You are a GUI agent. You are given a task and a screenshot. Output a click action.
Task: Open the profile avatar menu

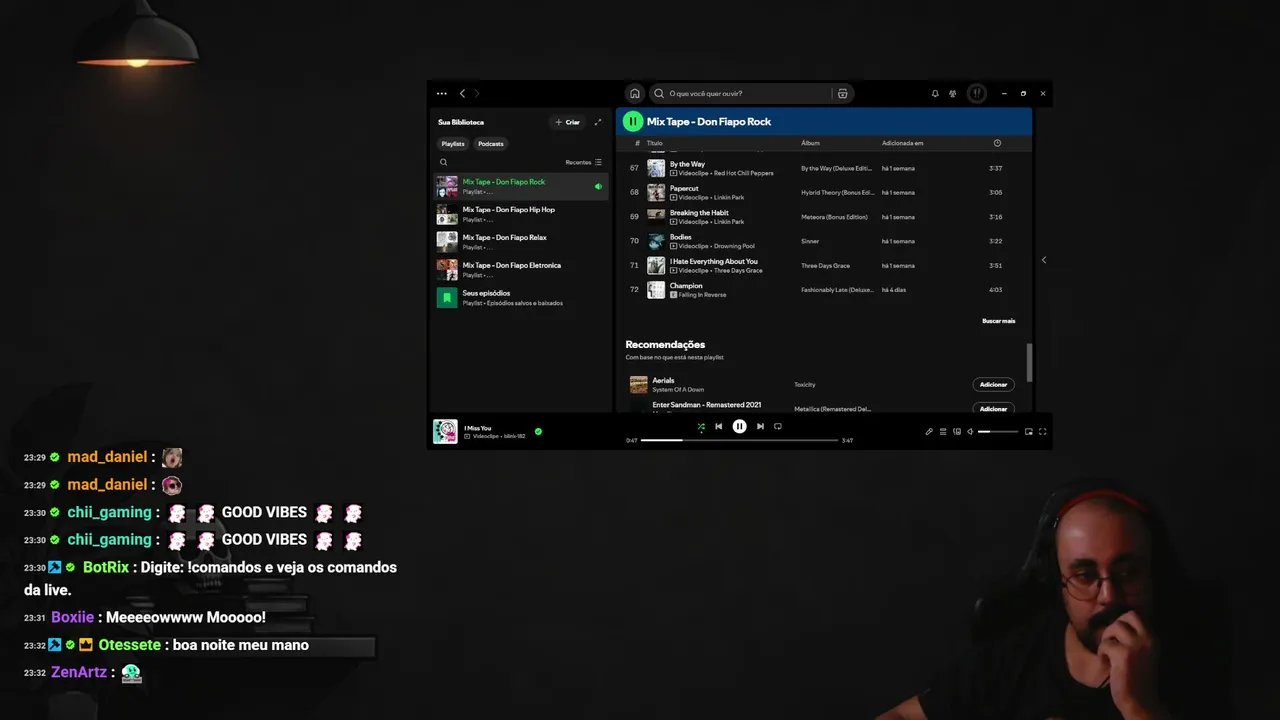point(977,93)
